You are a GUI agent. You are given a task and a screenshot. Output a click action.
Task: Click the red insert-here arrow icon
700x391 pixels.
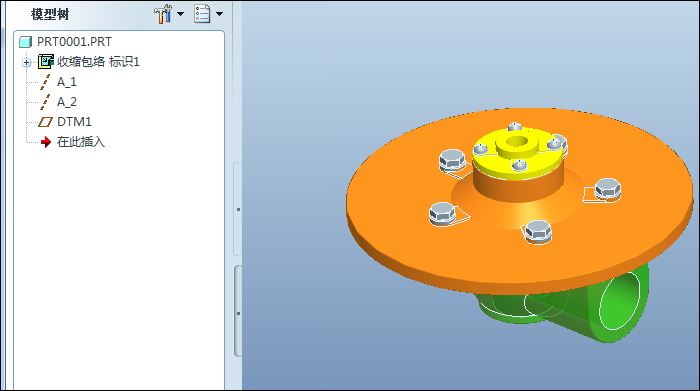[x=46, y=142]
